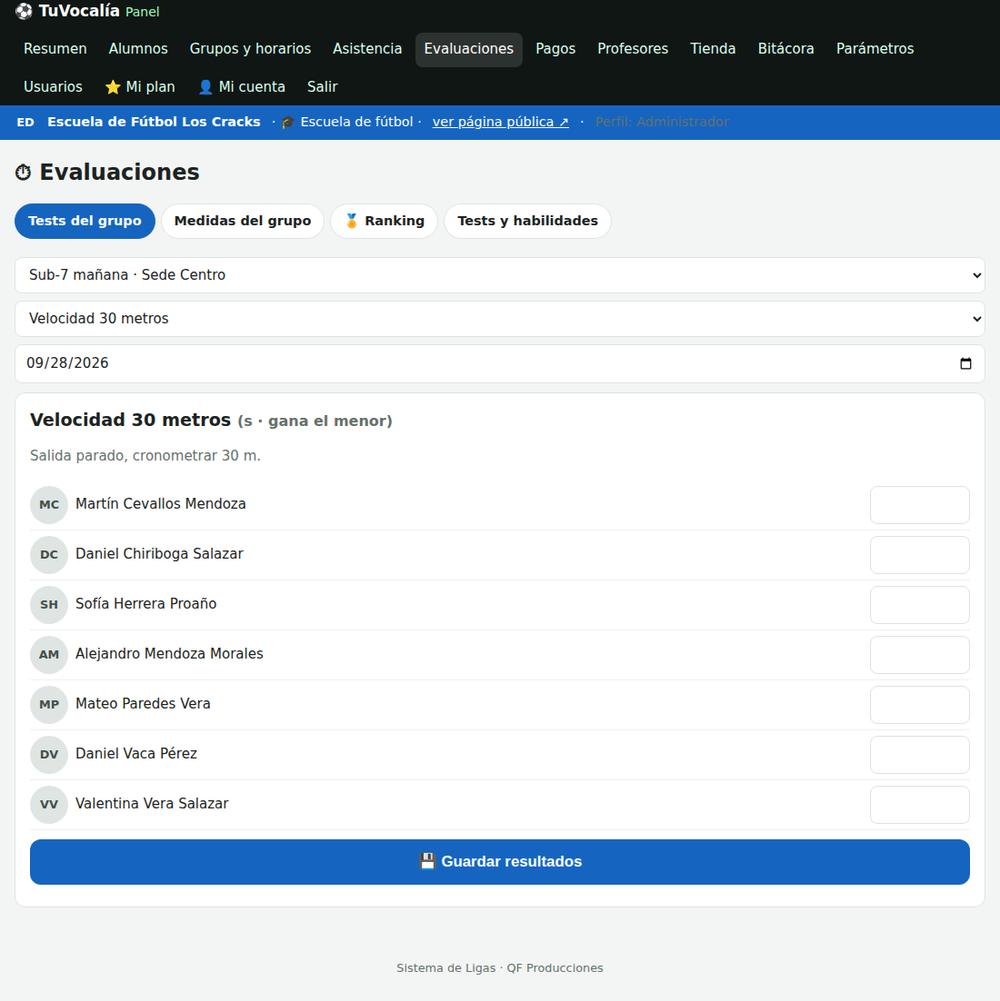Open Grupos y horarios
The height and width of the screenshot is (1001, 1000).
tap(250, 49)
